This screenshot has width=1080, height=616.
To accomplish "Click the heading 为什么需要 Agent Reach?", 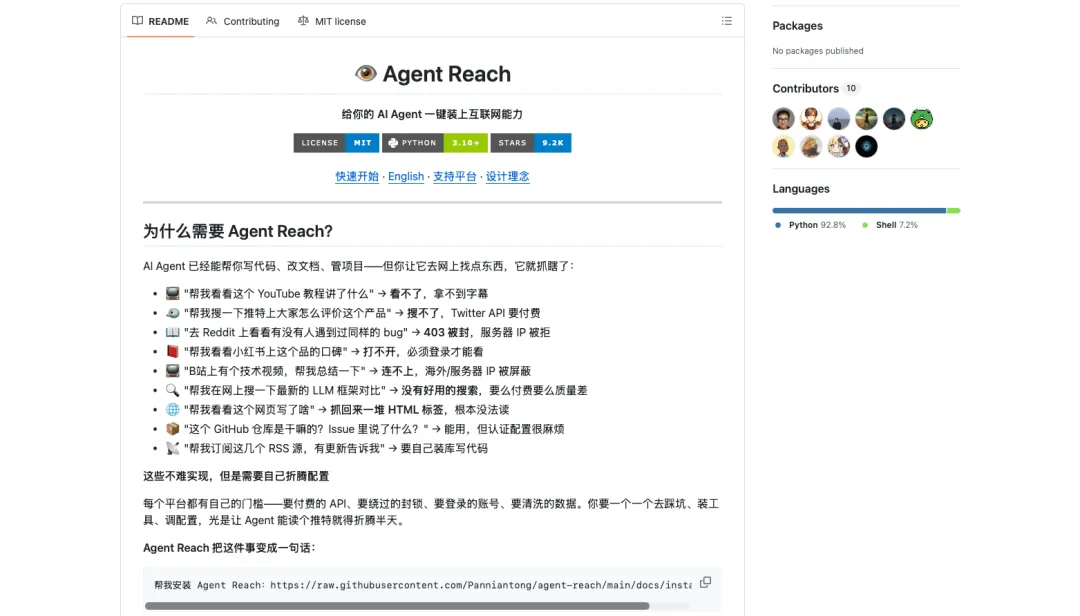I will coord(238,231).
